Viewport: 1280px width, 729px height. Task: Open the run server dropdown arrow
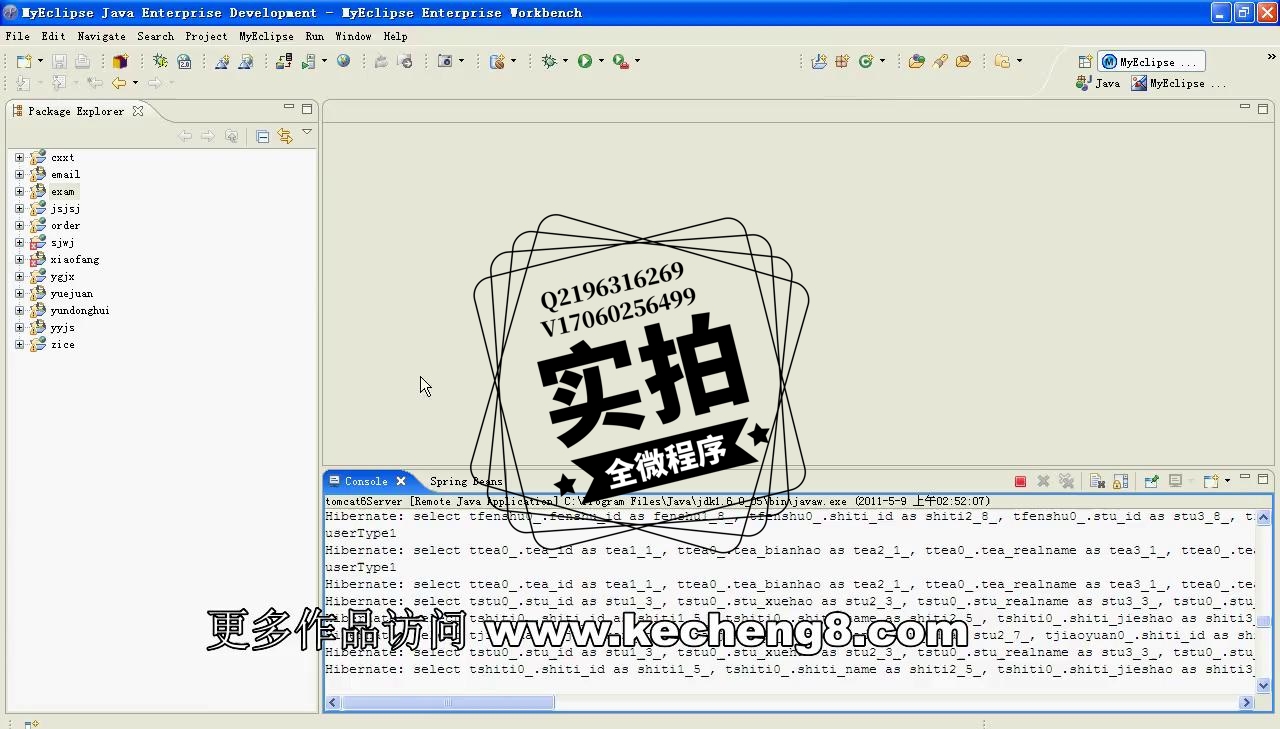point(324,61)
